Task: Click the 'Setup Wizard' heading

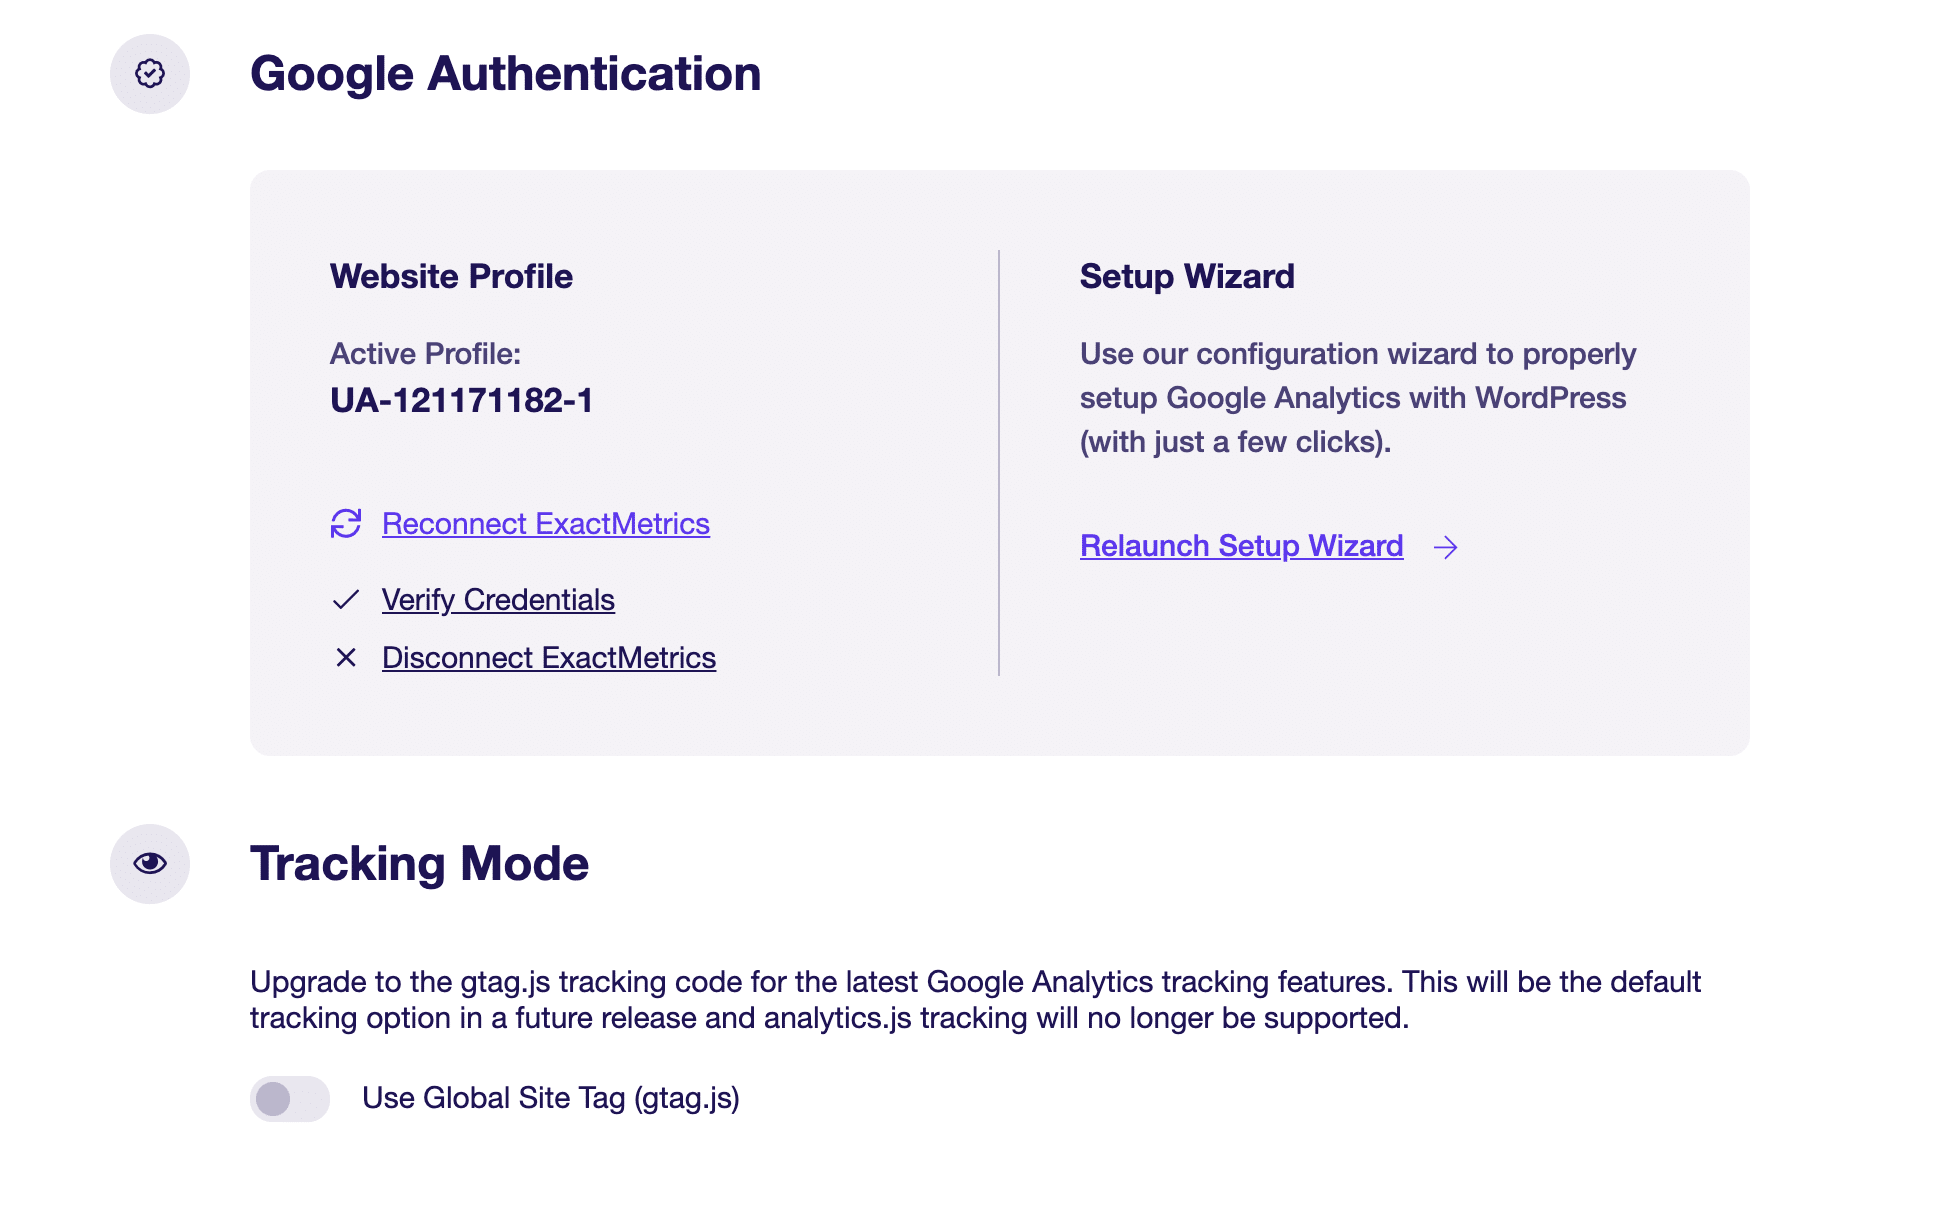Action: [x=1187, y=277]
